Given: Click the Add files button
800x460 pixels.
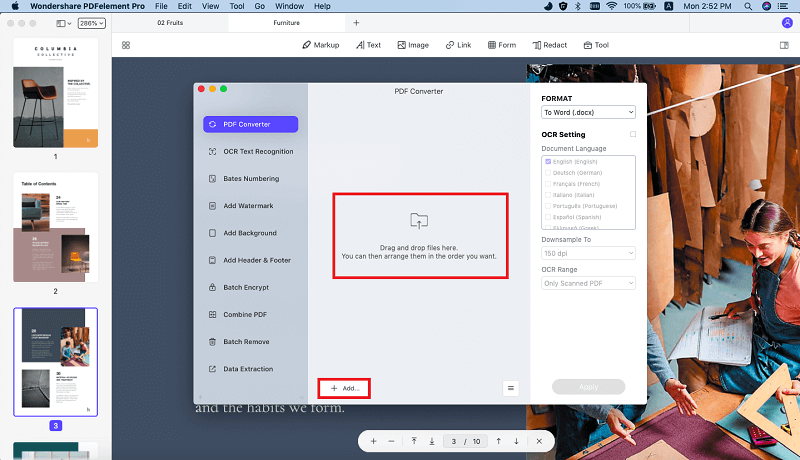Looking at the screenshot, I should pos(344,388).
